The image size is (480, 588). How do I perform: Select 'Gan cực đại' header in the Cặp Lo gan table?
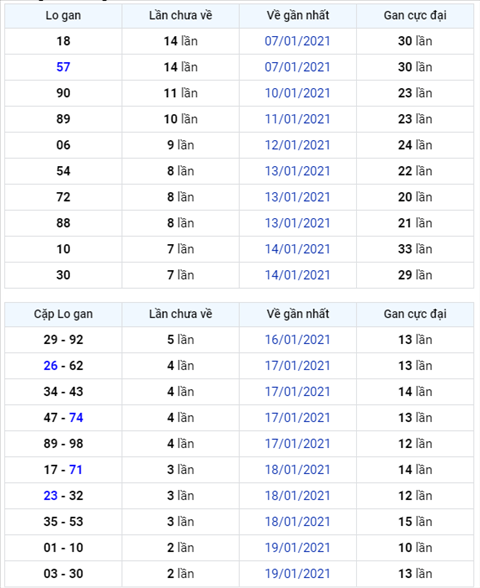pyautogui.click(x=415, y=314)
